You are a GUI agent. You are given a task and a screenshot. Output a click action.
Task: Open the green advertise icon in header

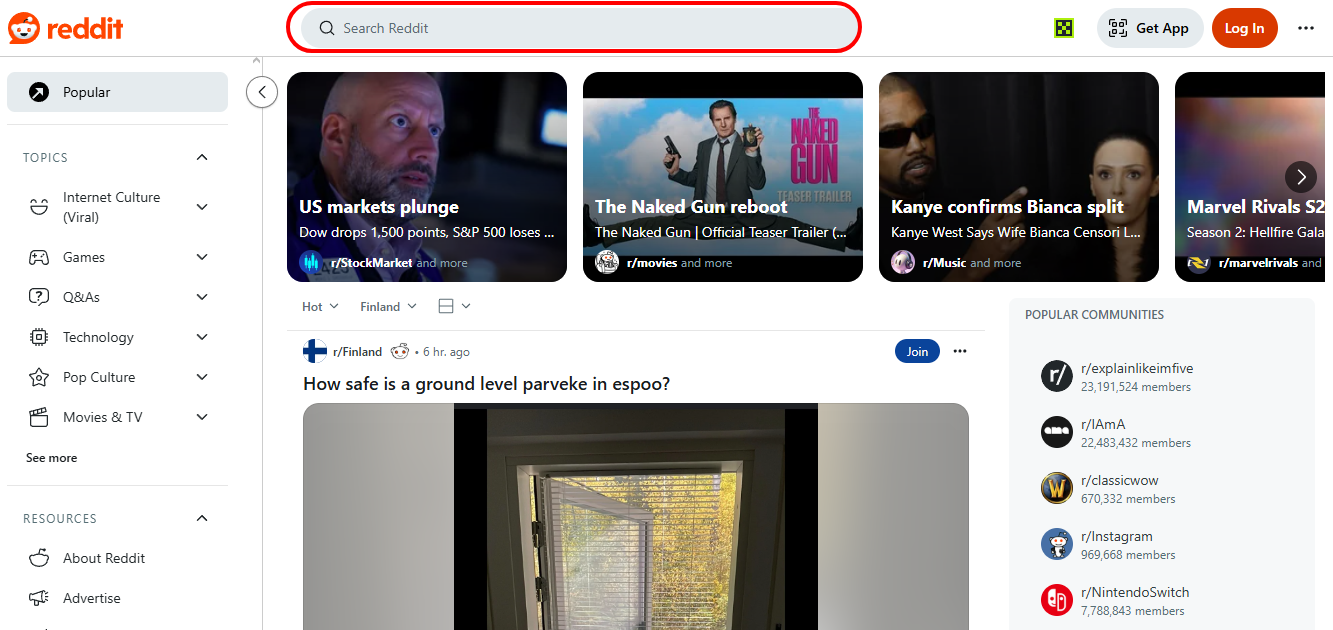pyautogui.click(x=1064, y=28)
